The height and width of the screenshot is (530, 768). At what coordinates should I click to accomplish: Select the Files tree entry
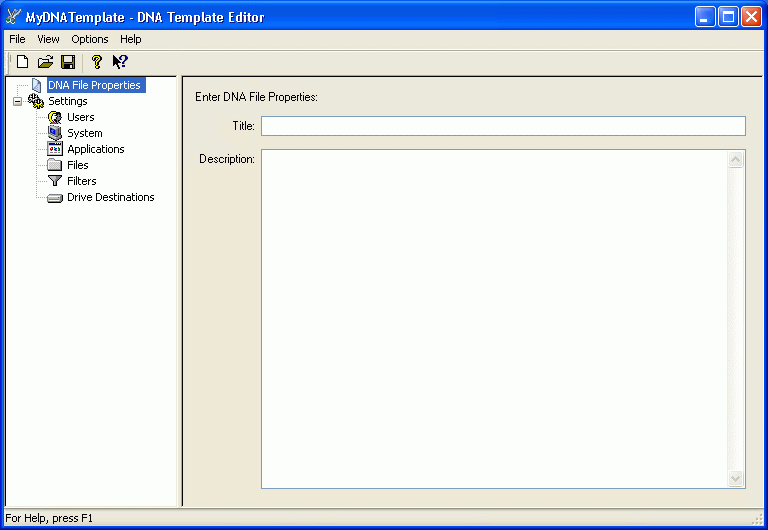(77, 165)
